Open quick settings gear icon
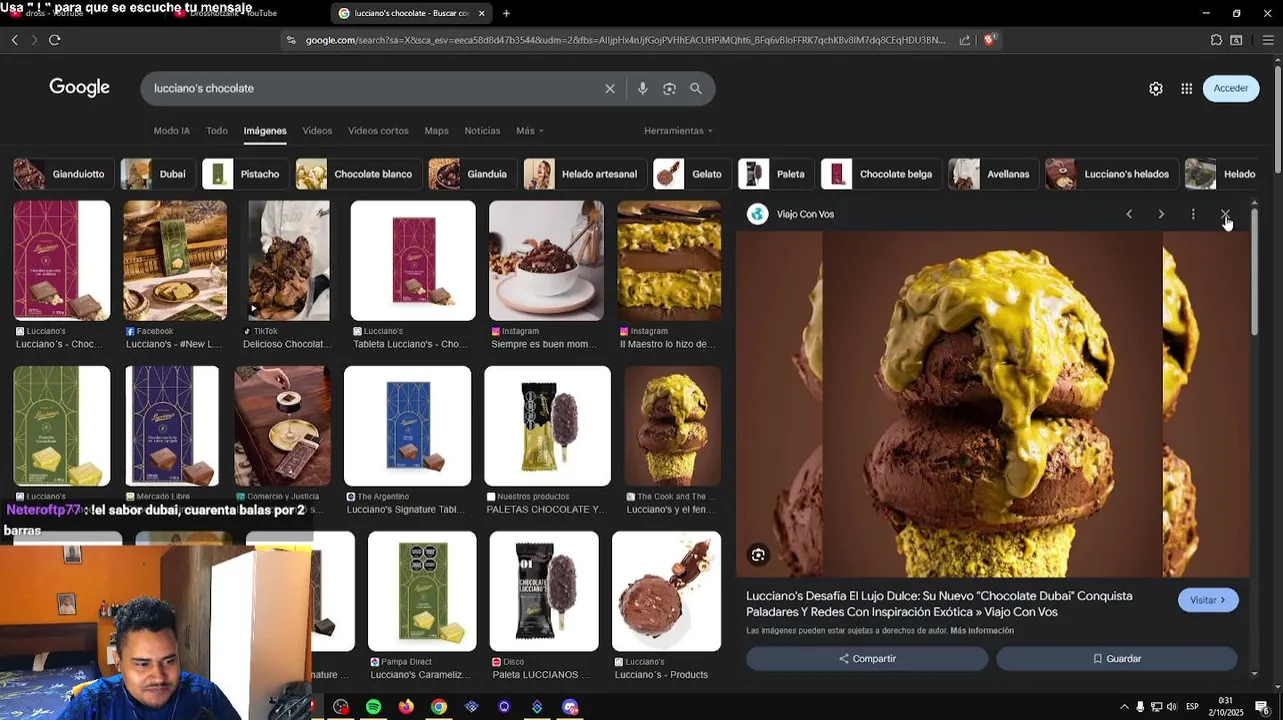 (x=1156, y=89)
